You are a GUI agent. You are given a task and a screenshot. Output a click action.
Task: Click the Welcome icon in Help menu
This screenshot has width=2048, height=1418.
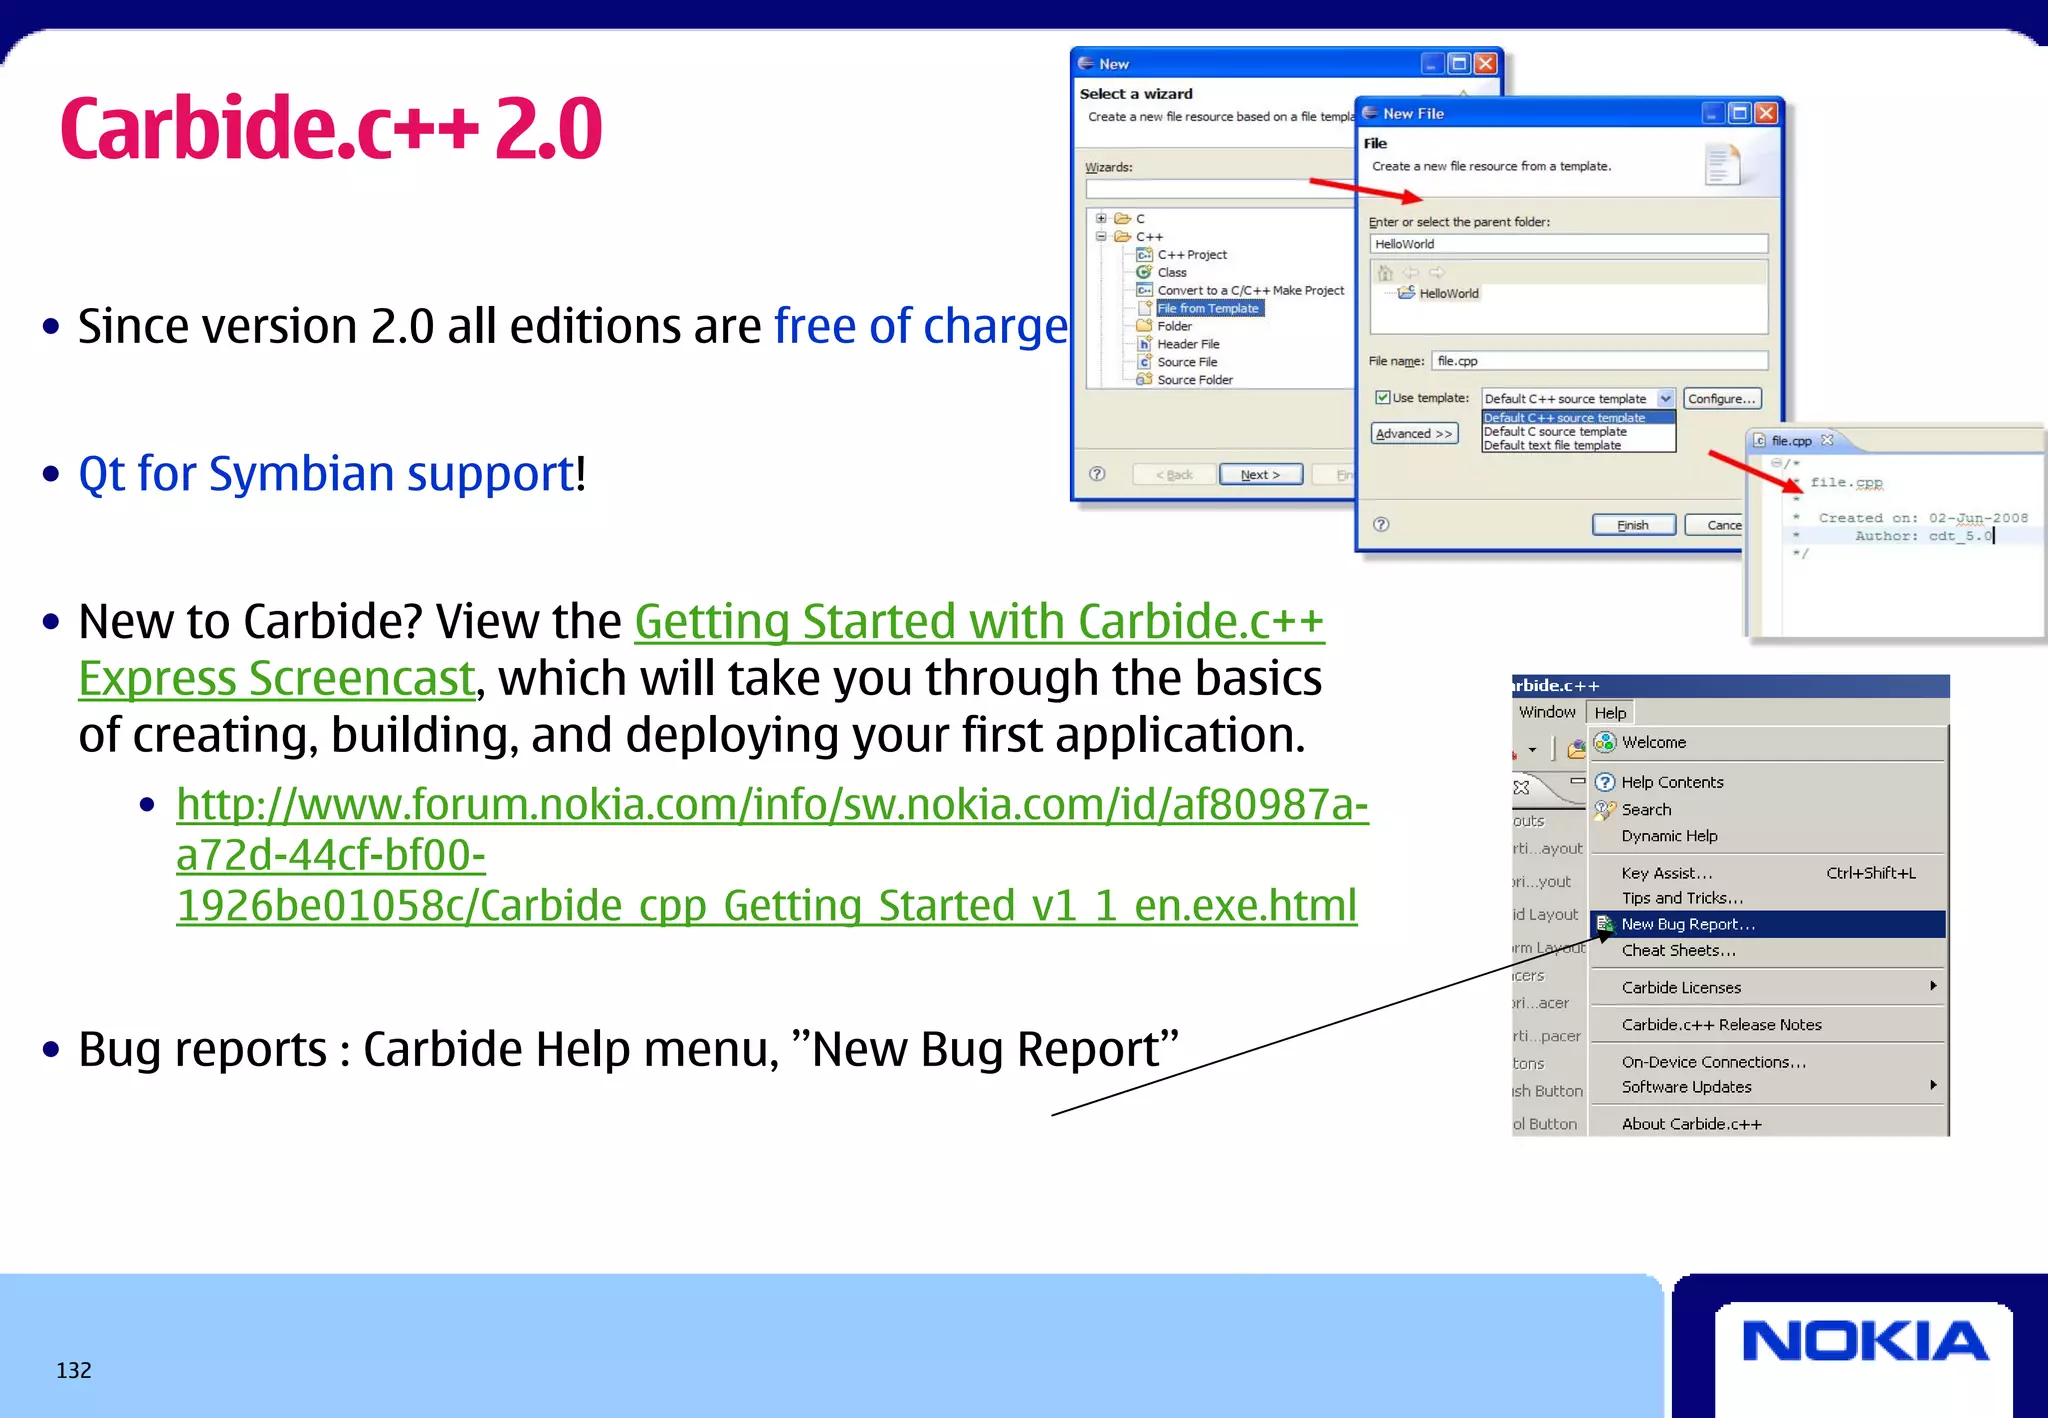(1605, 742)
